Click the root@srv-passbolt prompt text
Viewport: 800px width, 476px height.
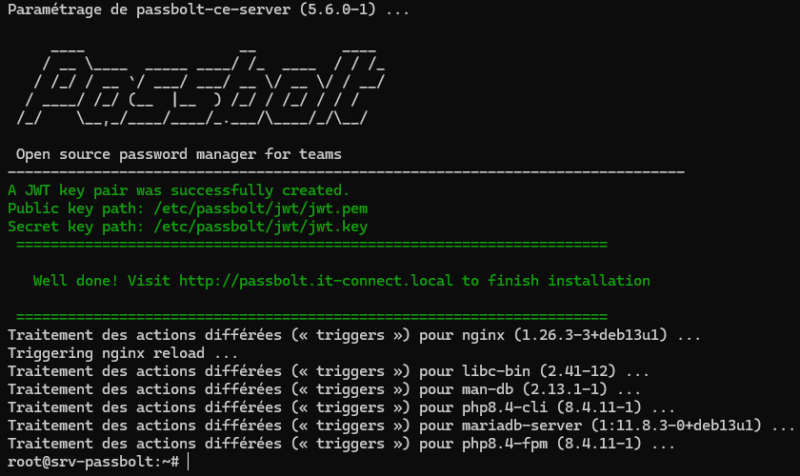[x=92, y=461]
